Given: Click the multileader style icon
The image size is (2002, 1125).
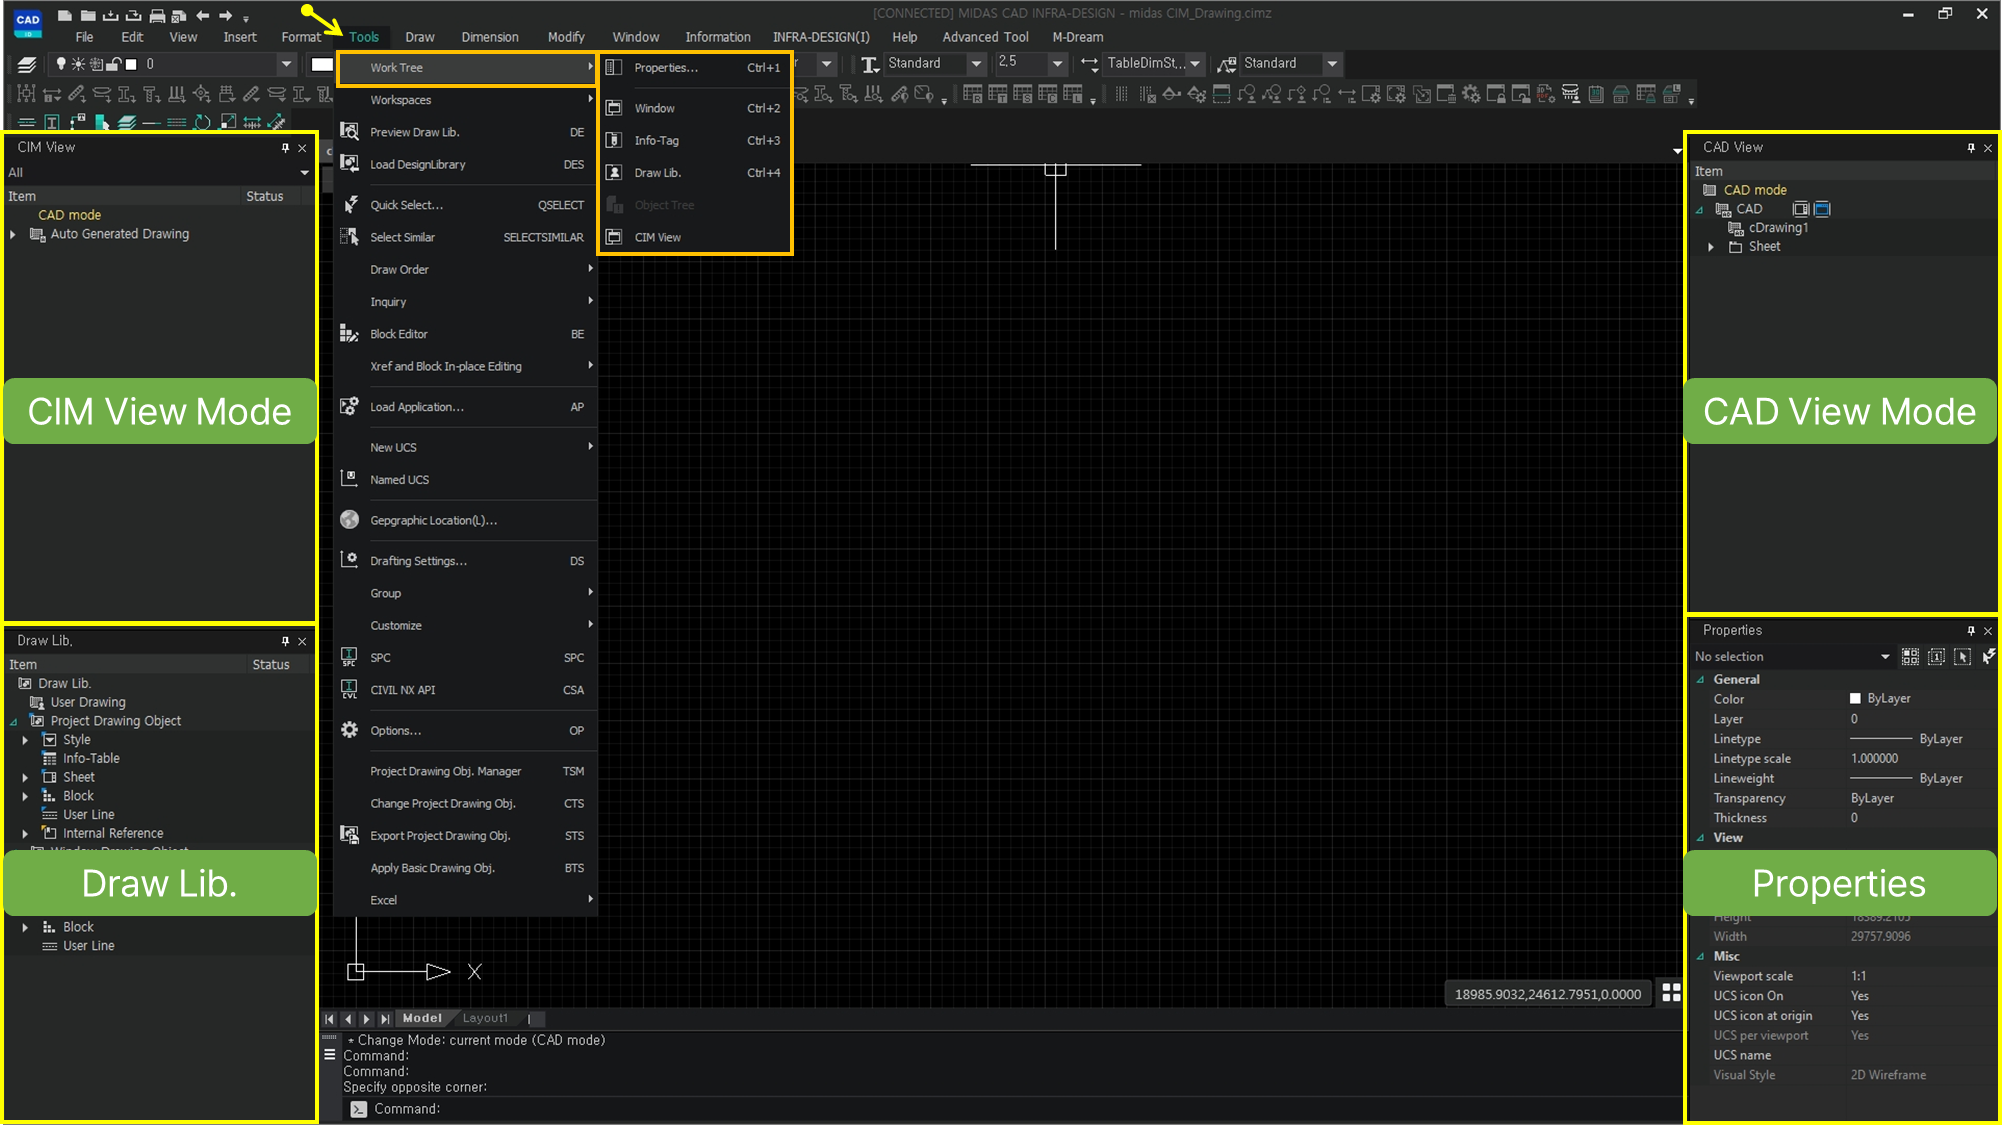Looking at the screenshot, I should pos(1226,64).
